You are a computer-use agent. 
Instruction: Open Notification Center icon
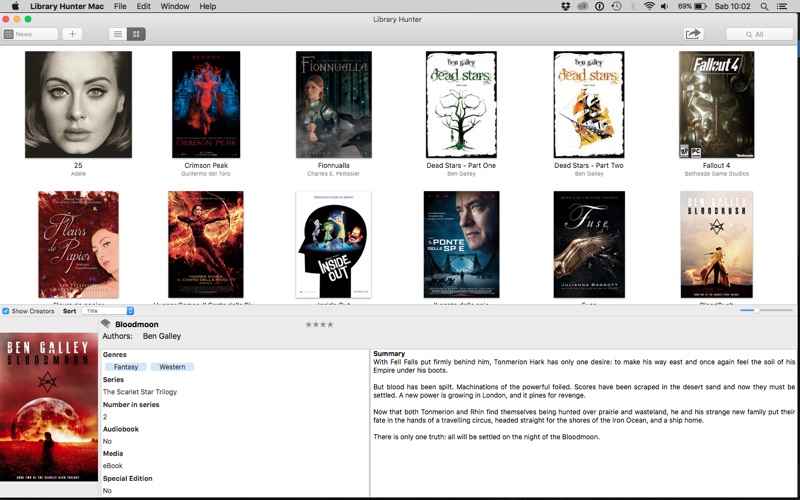pyautogui.click(x=782, y=6)
